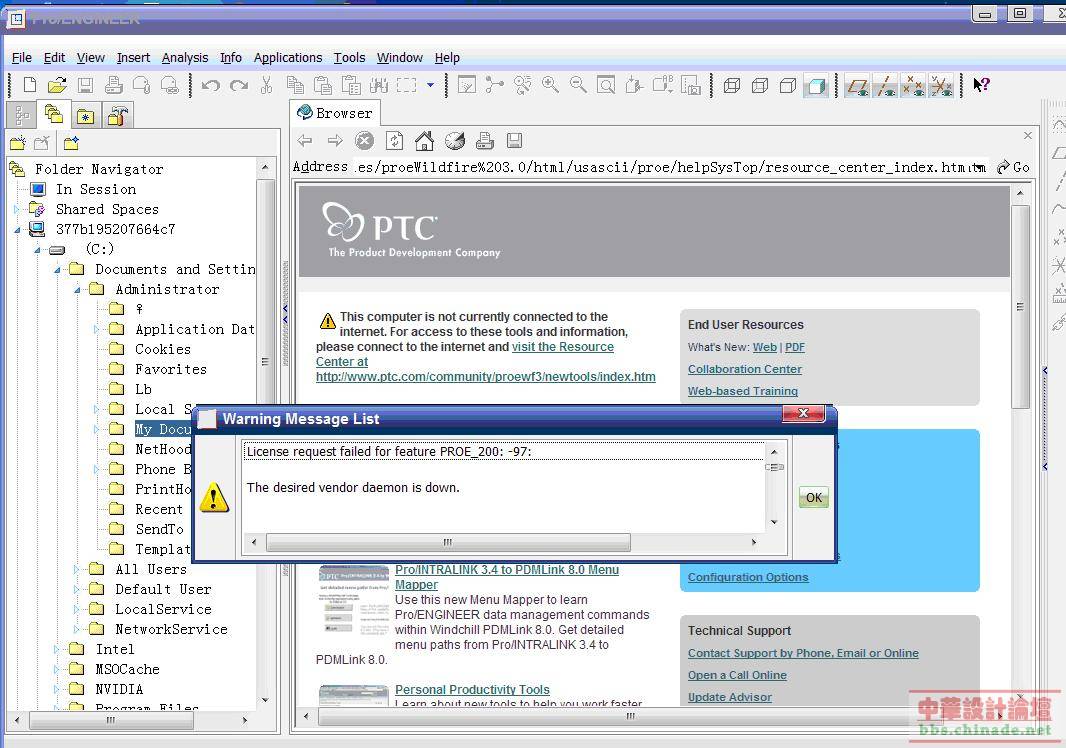Toggle datum points display
This screenshot has height=748, width=1066.
pyautogui.click(x=913, y=86)
